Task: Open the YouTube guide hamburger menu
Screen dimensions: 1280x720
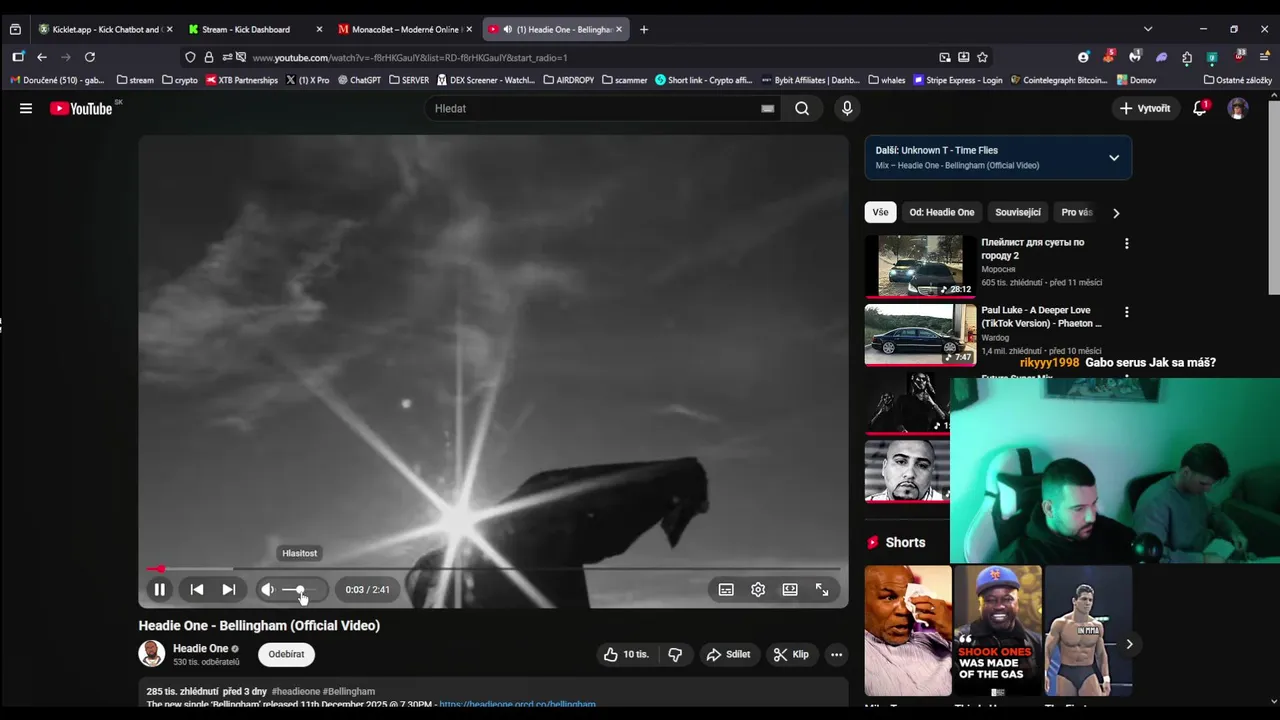Action: pos(26,108)
